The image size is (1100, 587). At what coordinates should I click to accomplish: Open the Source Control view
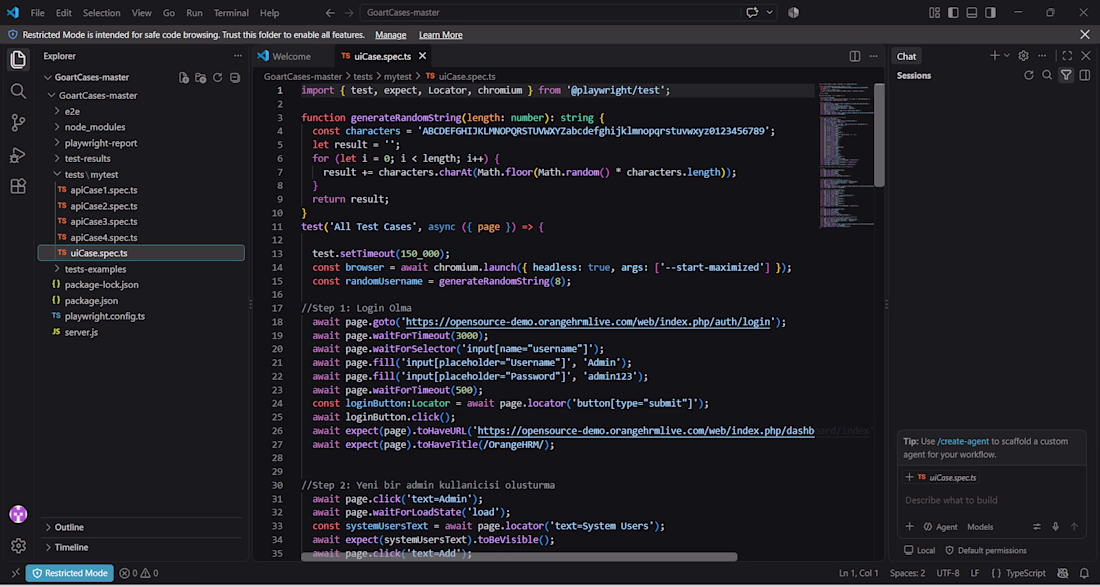(18, 123)
